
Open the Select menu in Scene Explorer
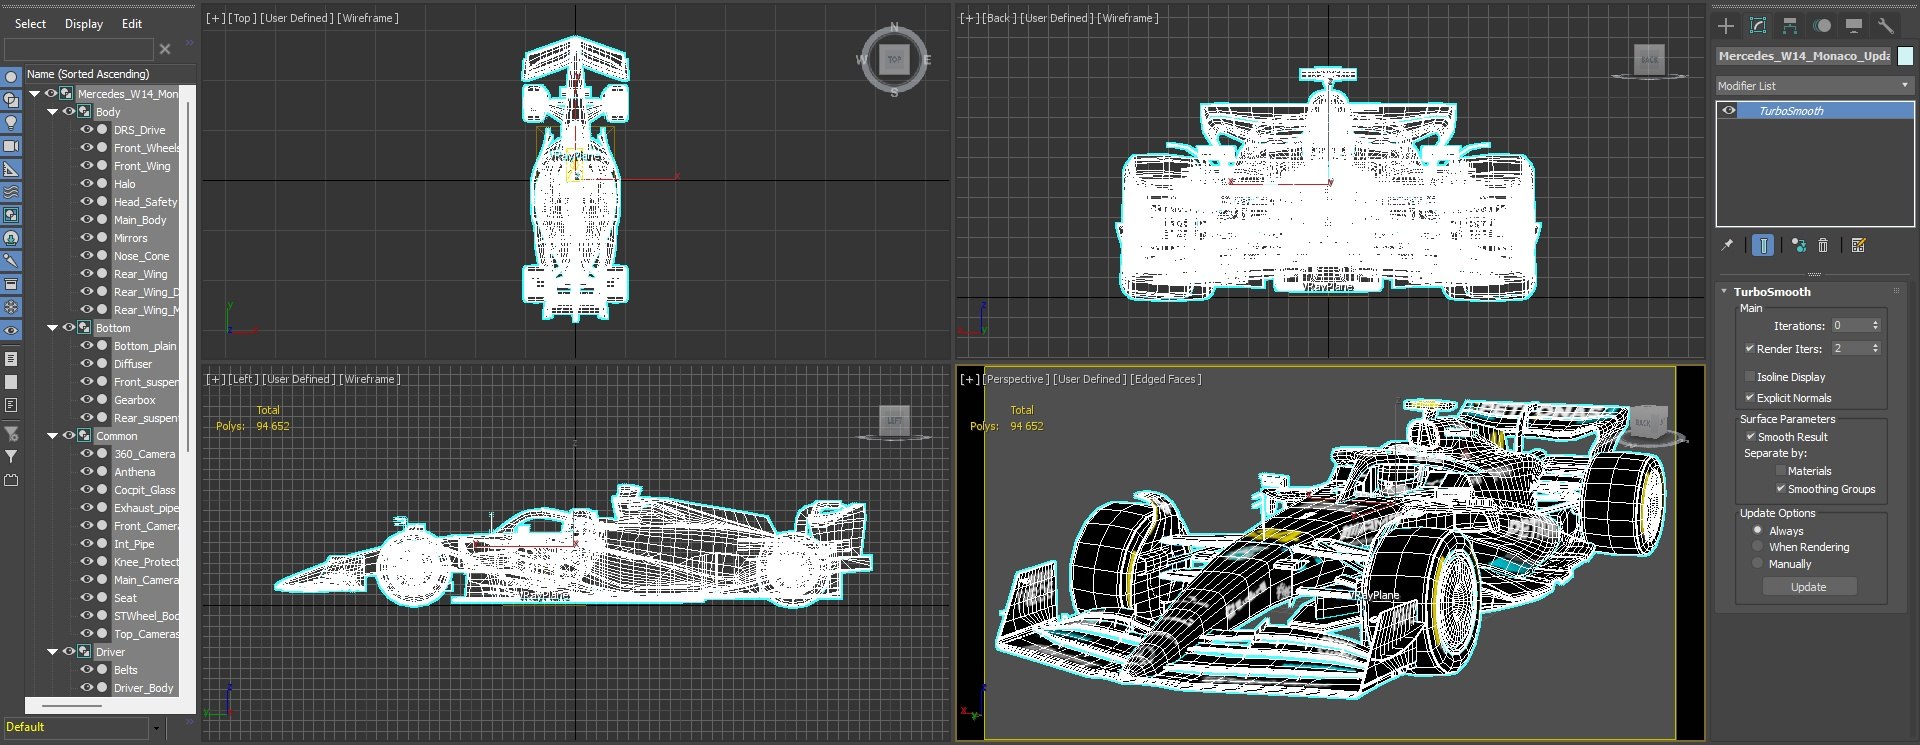pos(30,24)
